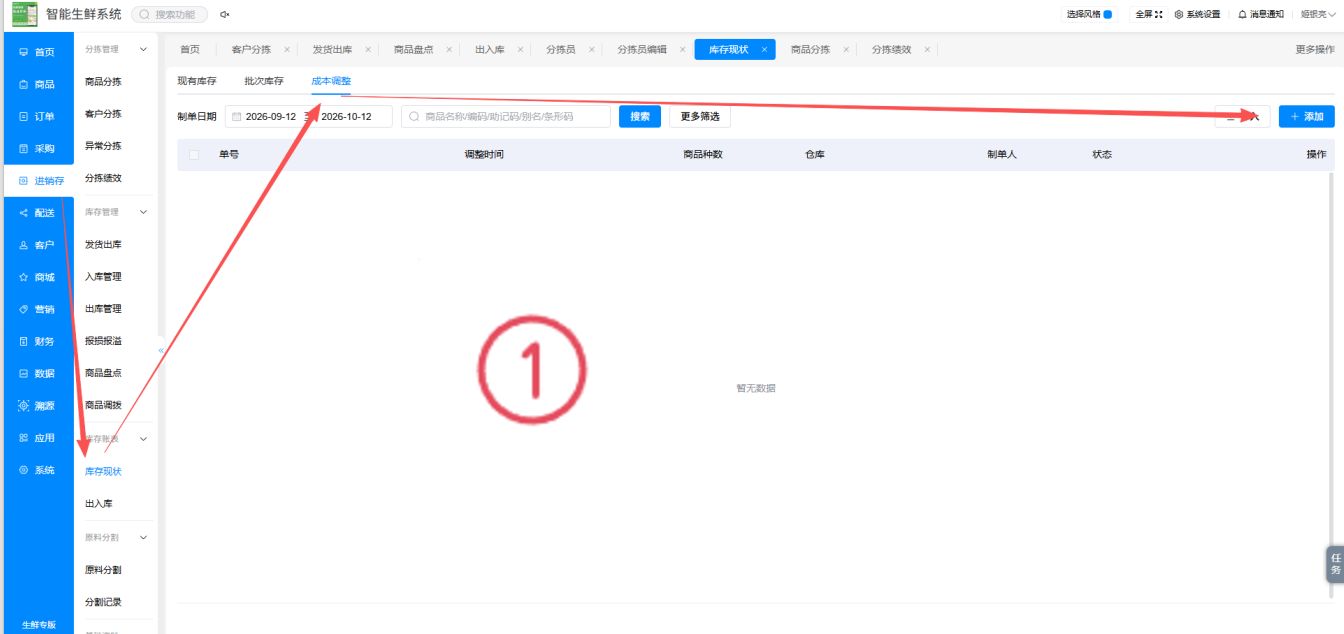The image size is (1344, 634).
Task: Toggle 全屏 fullscreen mode
Action: coord(1148,15)
